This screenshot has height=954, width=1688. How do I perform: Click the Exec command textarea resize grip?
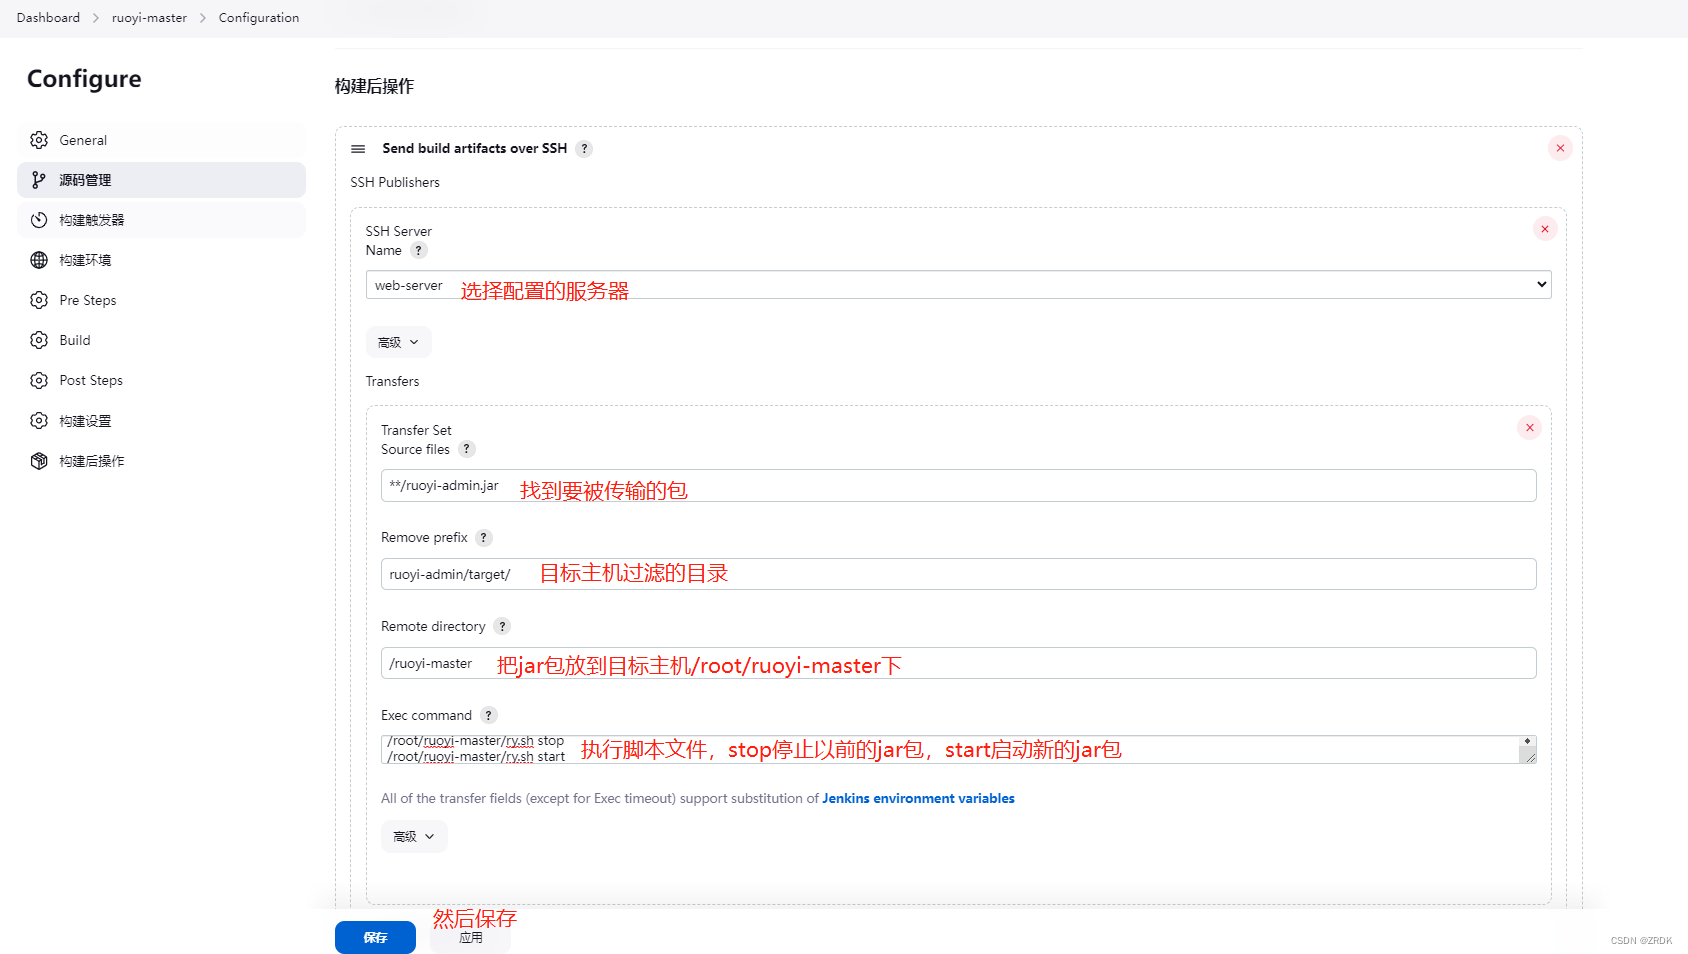1528,756
